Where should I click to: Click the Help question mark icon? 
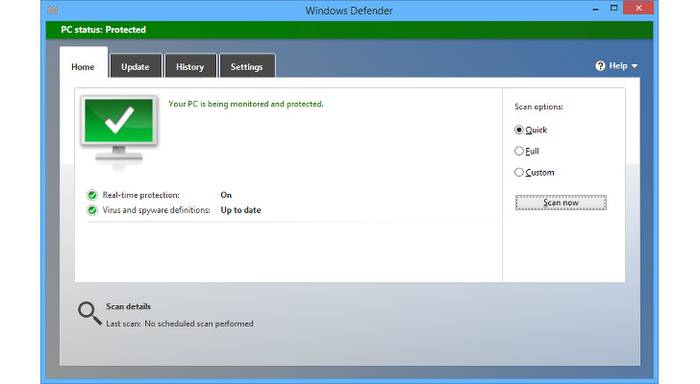pyautogui.click(x=600, y=66)
